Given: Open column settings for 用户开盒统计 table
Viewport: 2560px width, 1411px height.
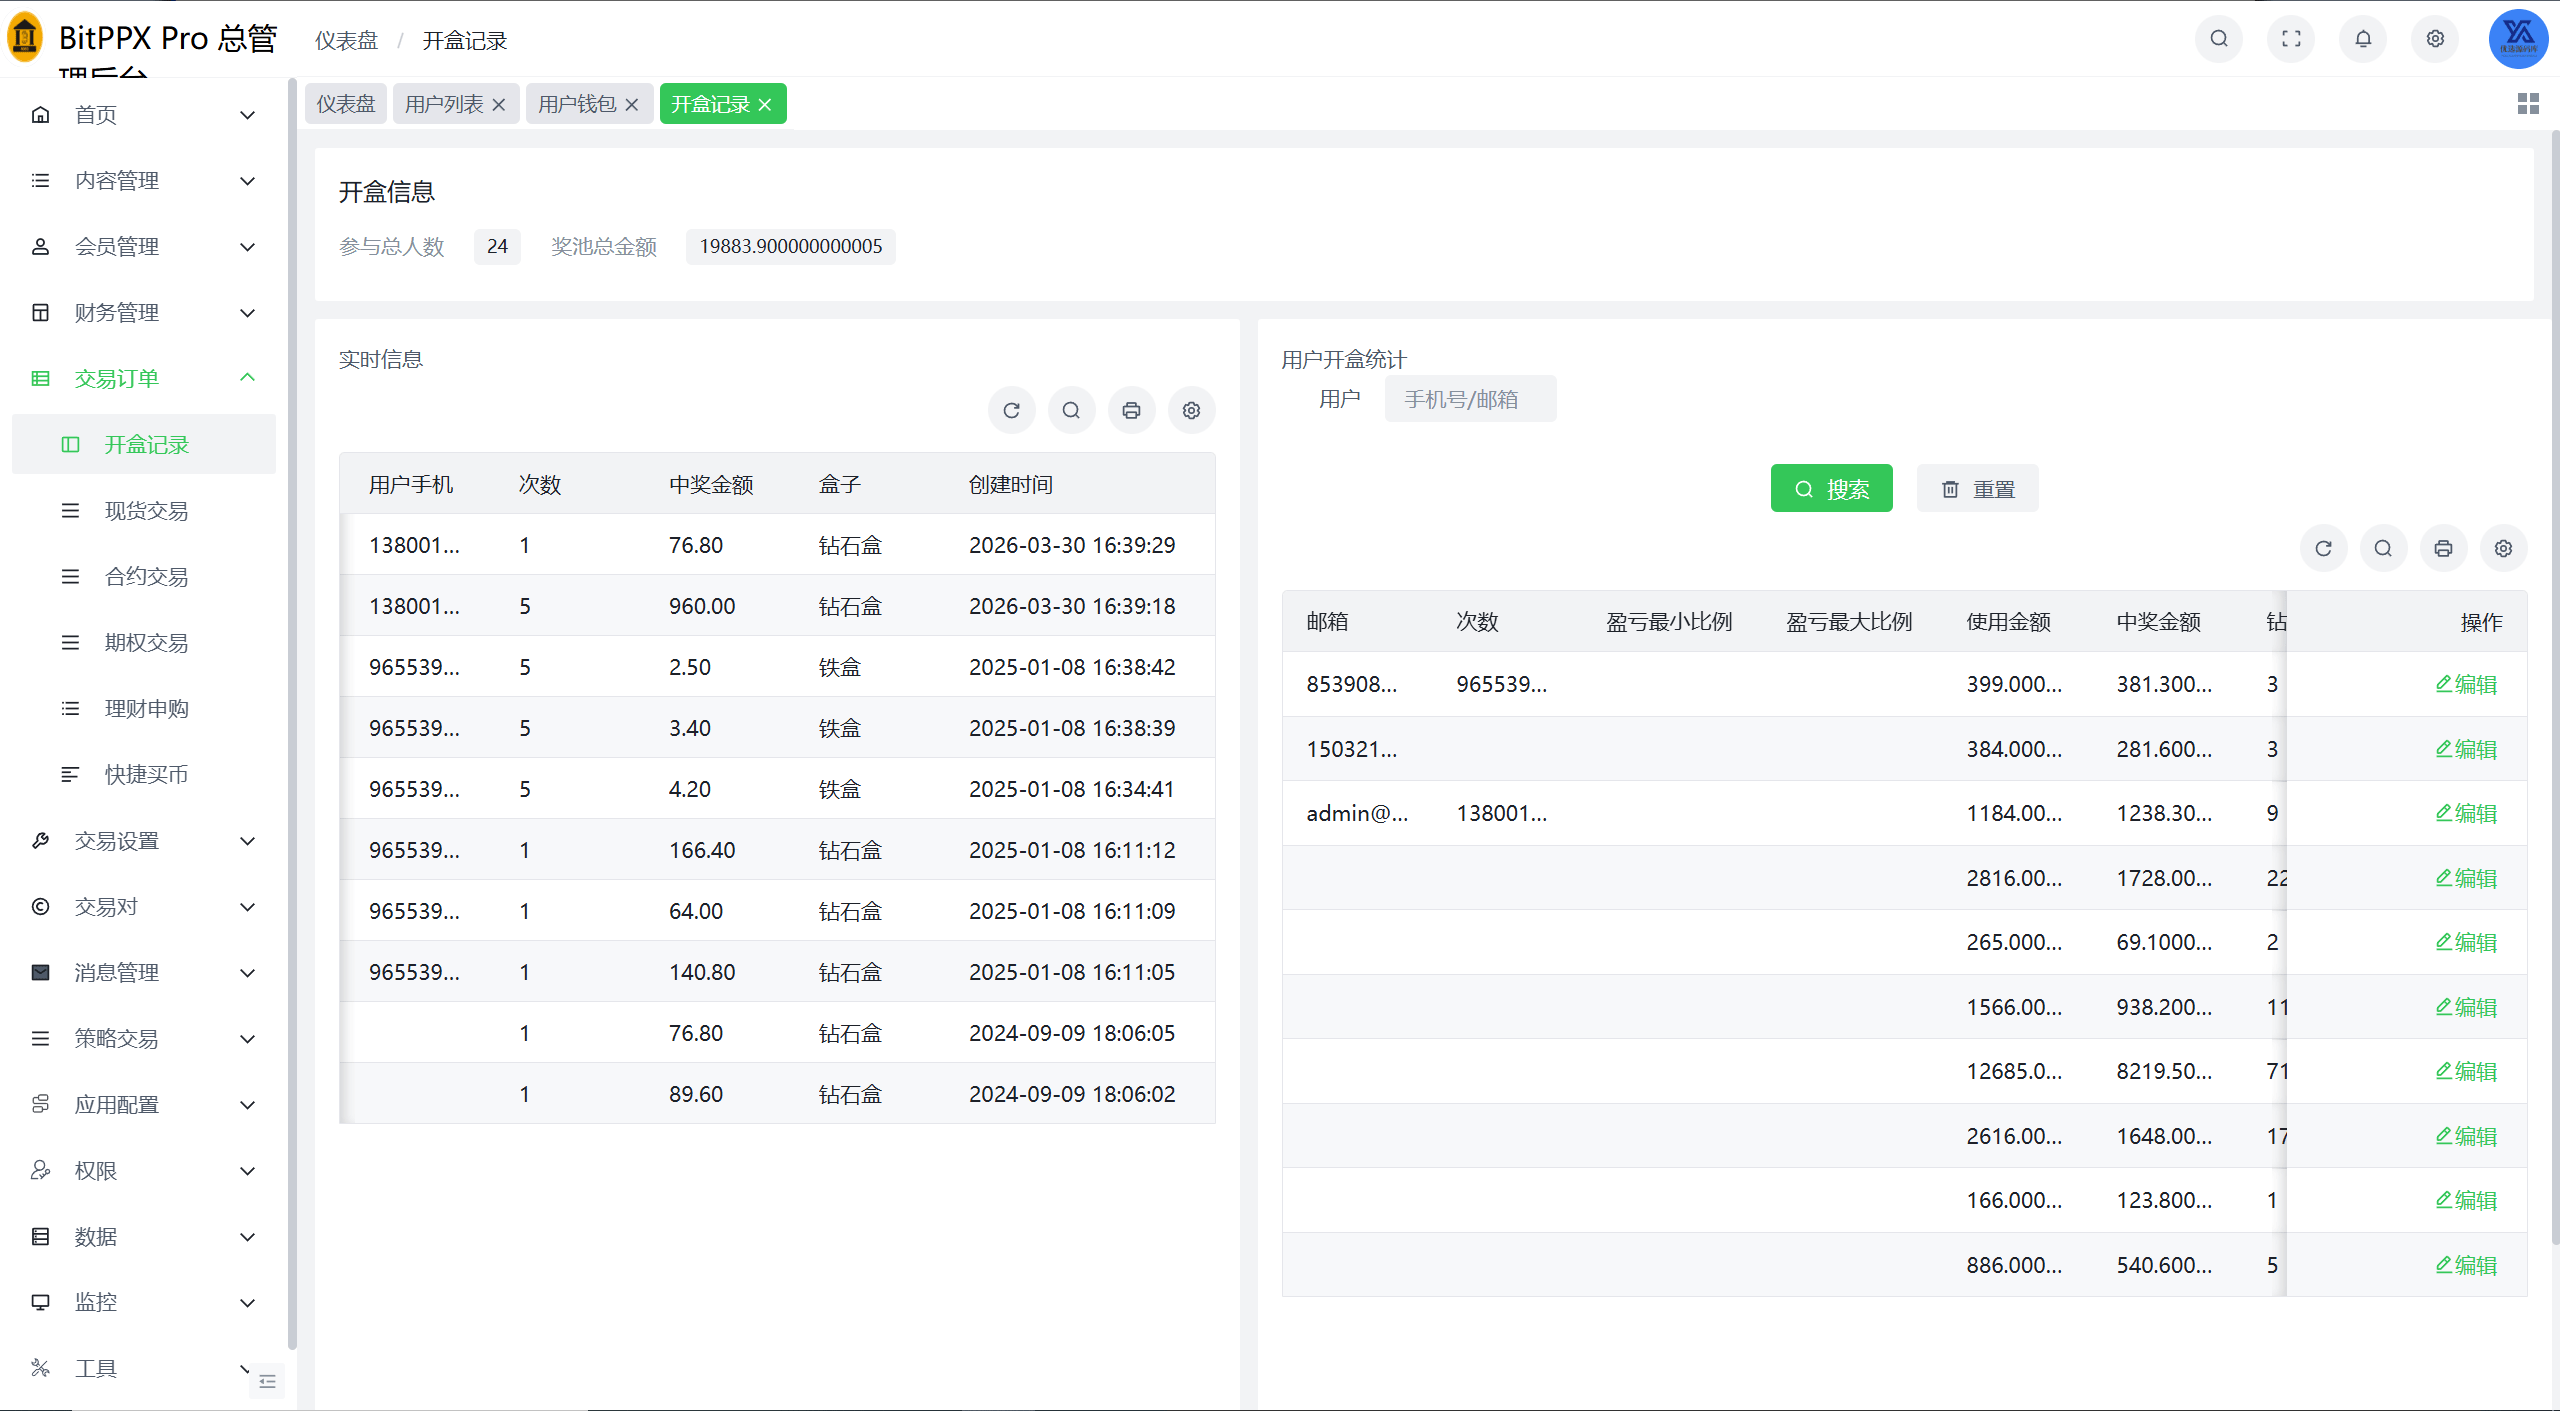Looking at the screenshot, I should 2502,548.
